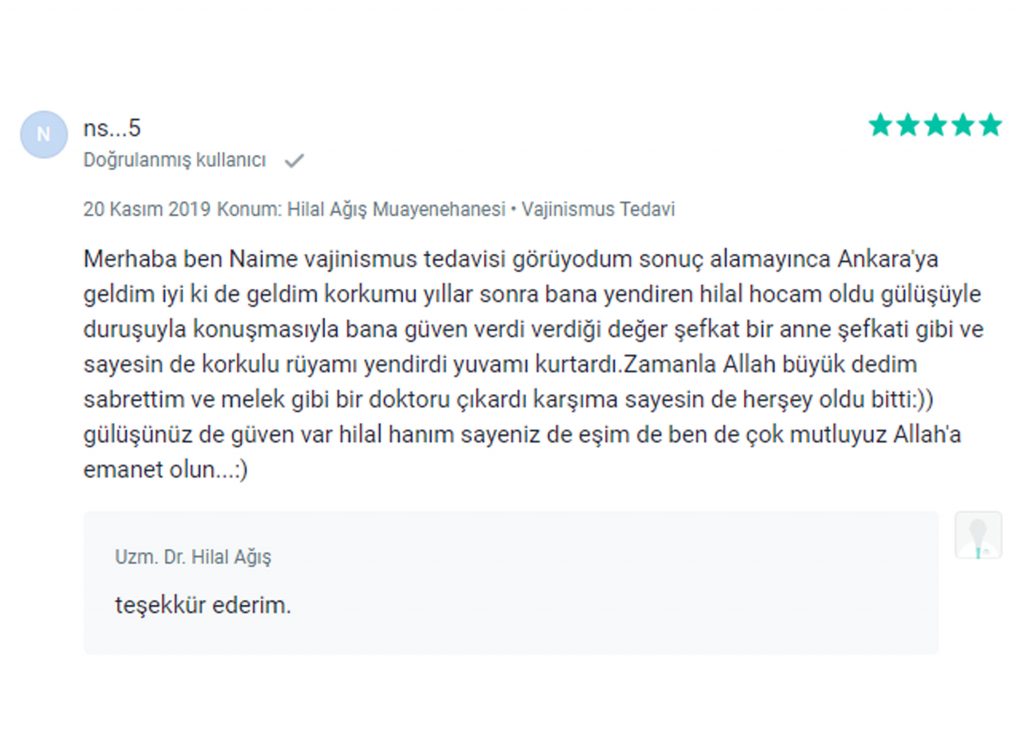Click the fourth green rating star
The height and width of the screenshot is (736, 1024).
(x=963, y=125)
